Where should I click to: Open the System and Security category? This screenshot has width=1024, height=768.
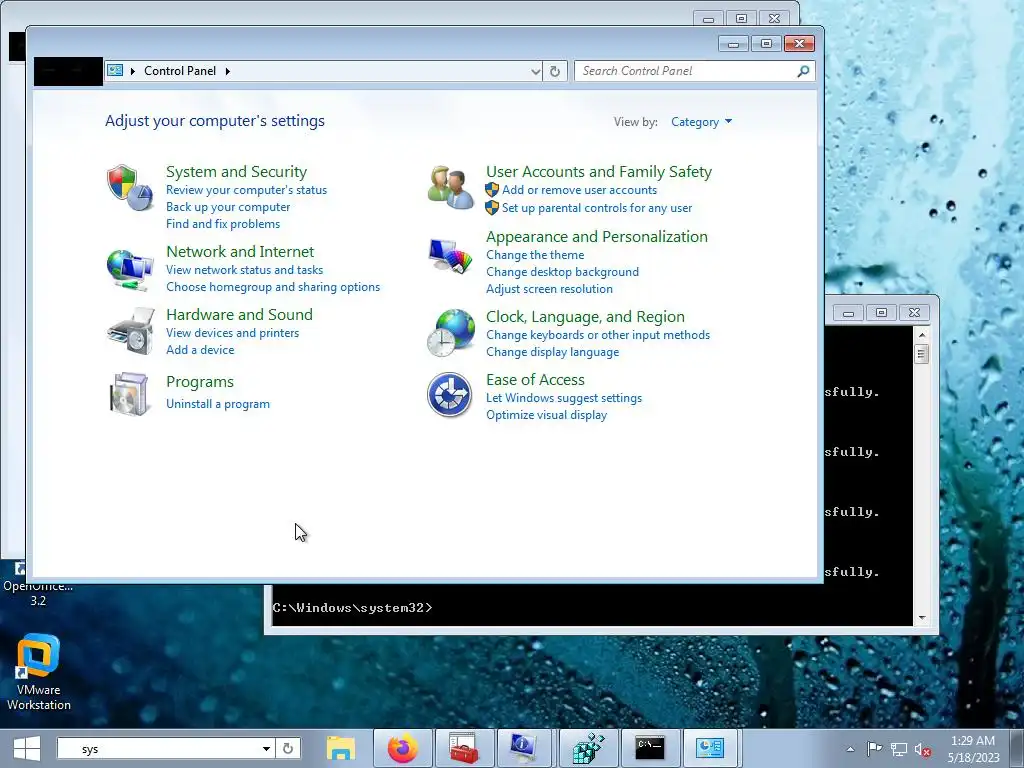[236, 172]
